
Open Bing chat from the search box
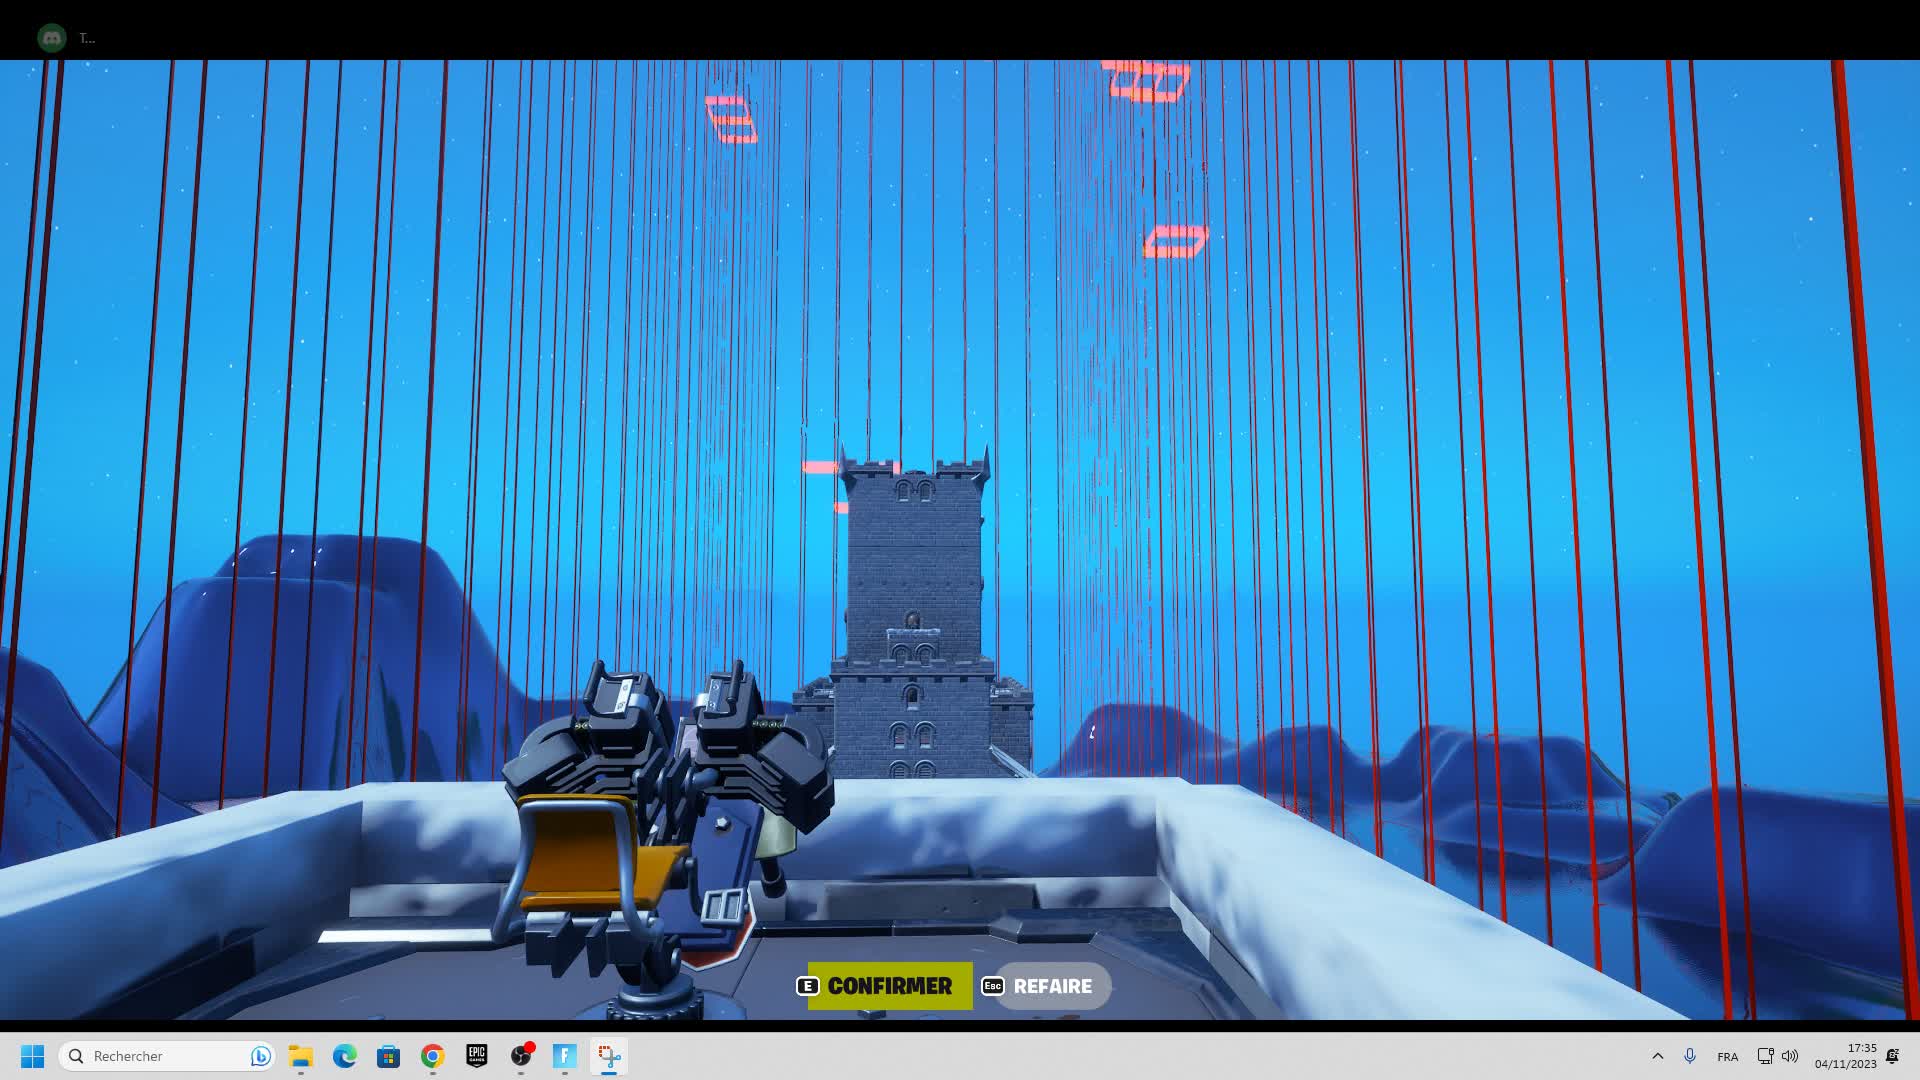tap(260, 1056)
